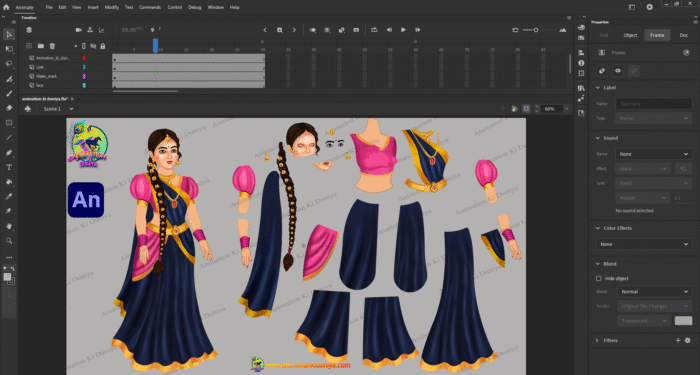700x375 pixels.
Task: Toggle visibility of all layers
Action: tap(93, 46)
